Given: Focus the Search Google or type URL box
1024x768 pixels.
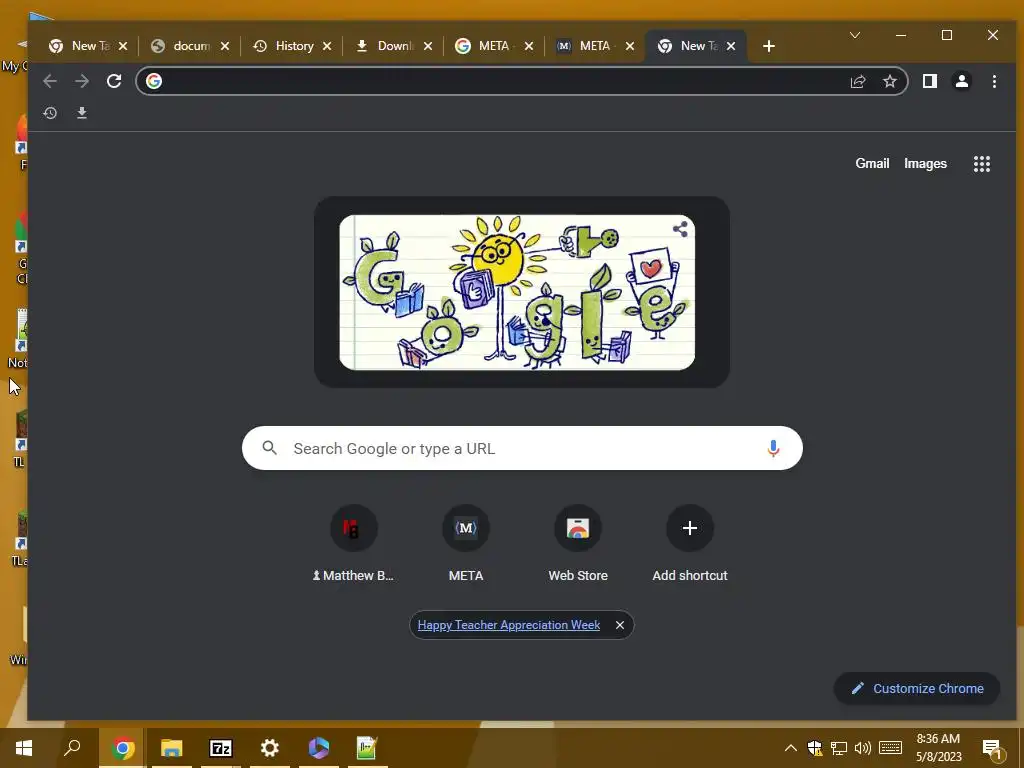Looking at the screenshot, I should pos(522,448).
